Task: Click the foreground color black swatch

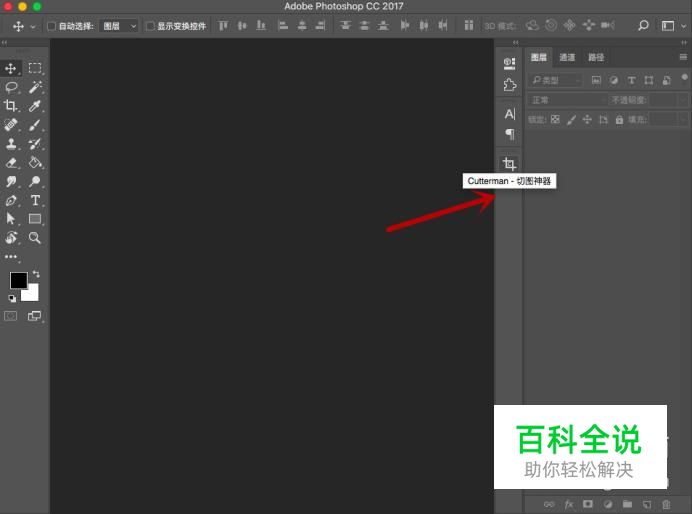Action: 19,280
